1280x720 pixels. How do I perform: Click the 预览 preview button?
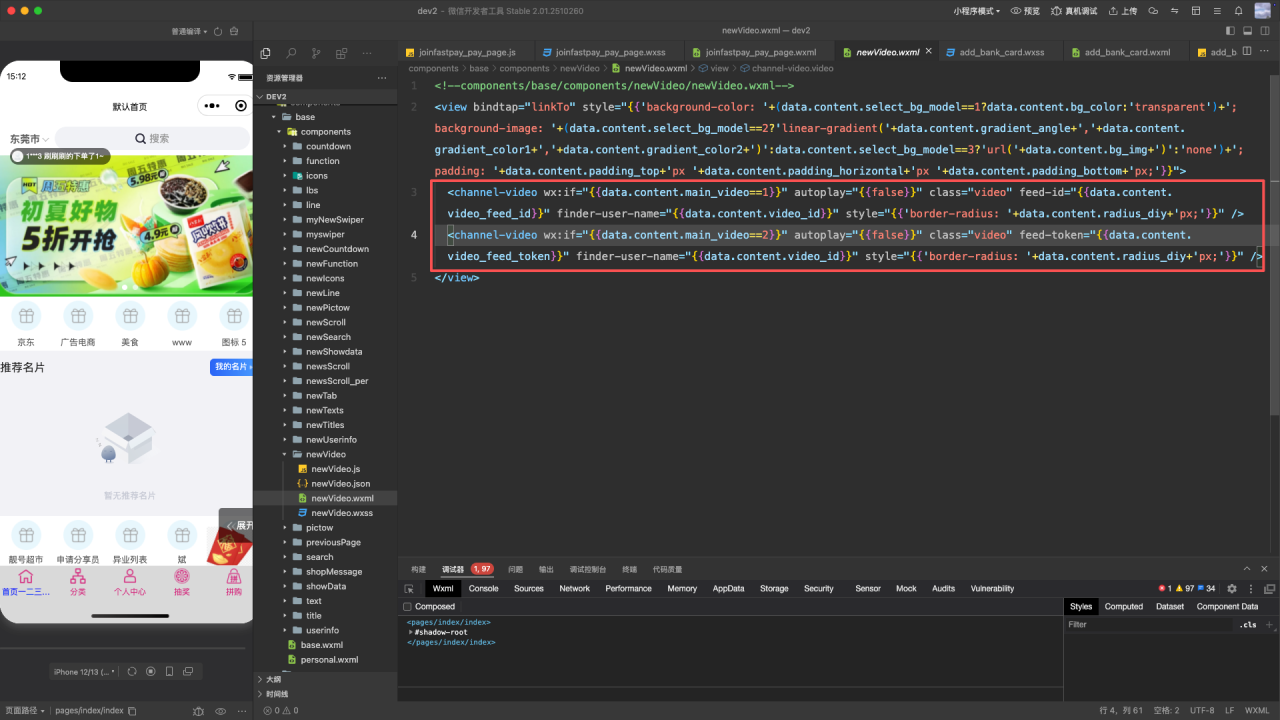(1025, 11)
